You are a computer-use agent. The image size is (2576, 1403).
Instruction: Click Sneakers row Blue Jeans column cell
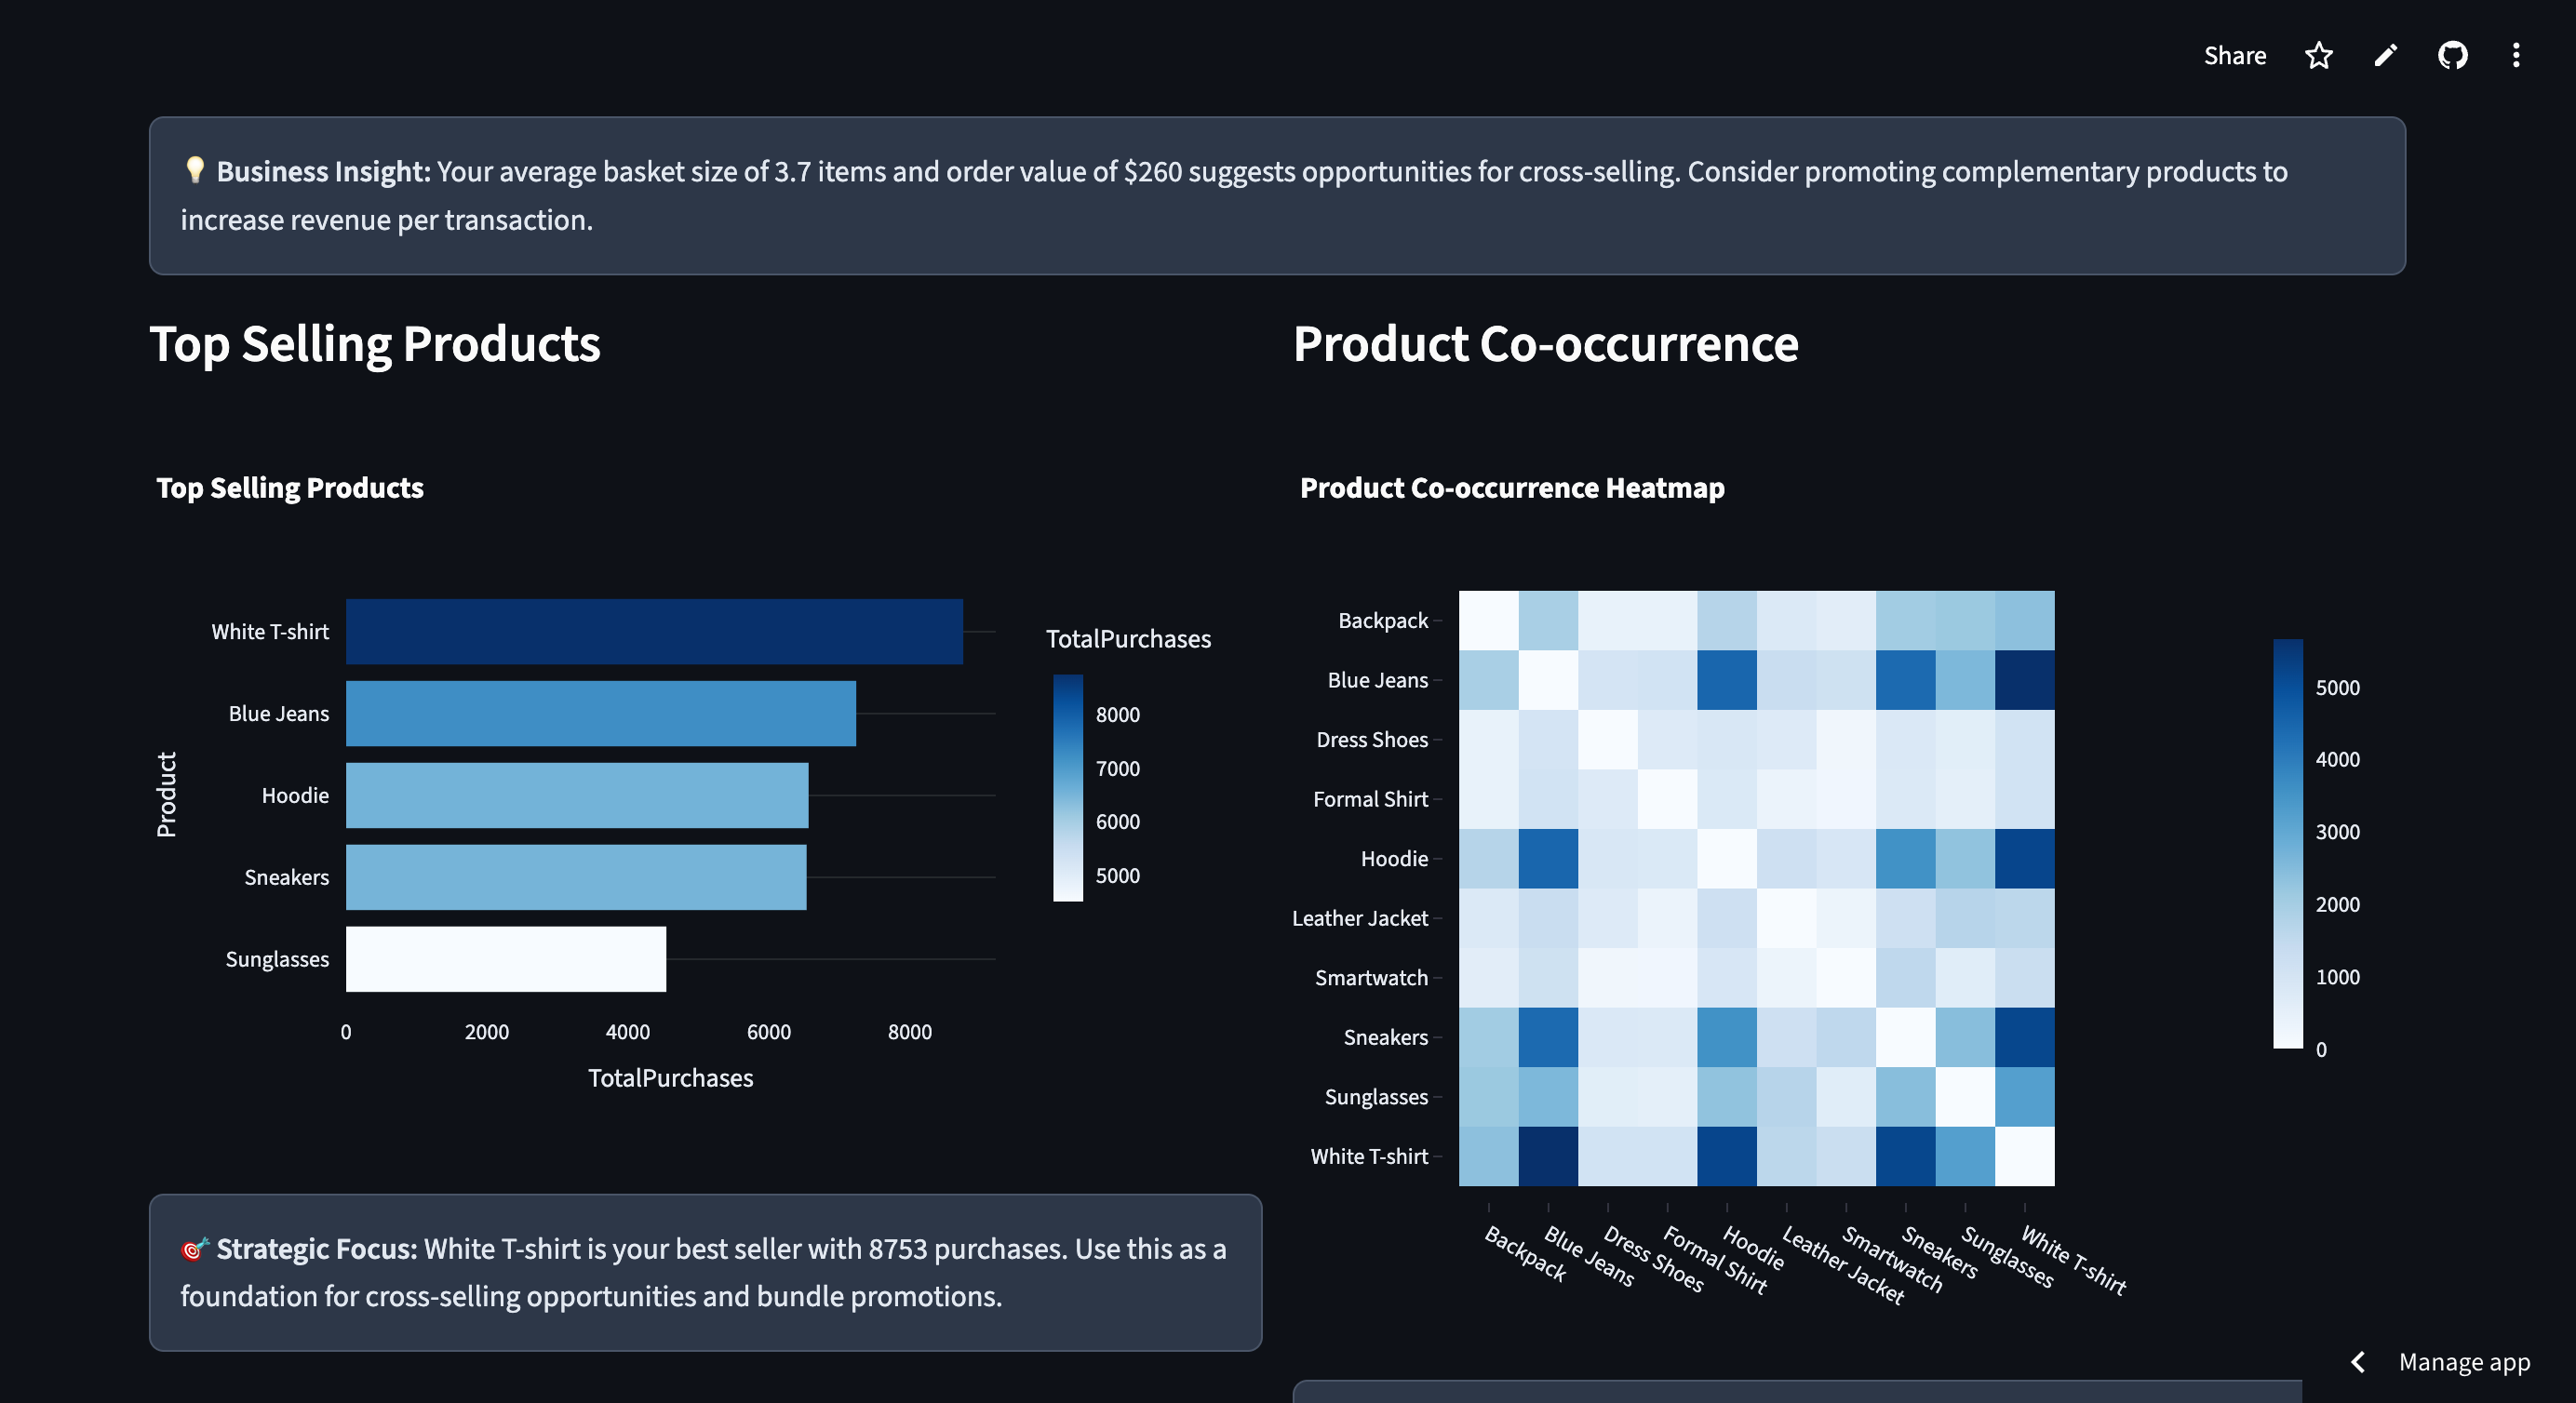(1548, 1037)
